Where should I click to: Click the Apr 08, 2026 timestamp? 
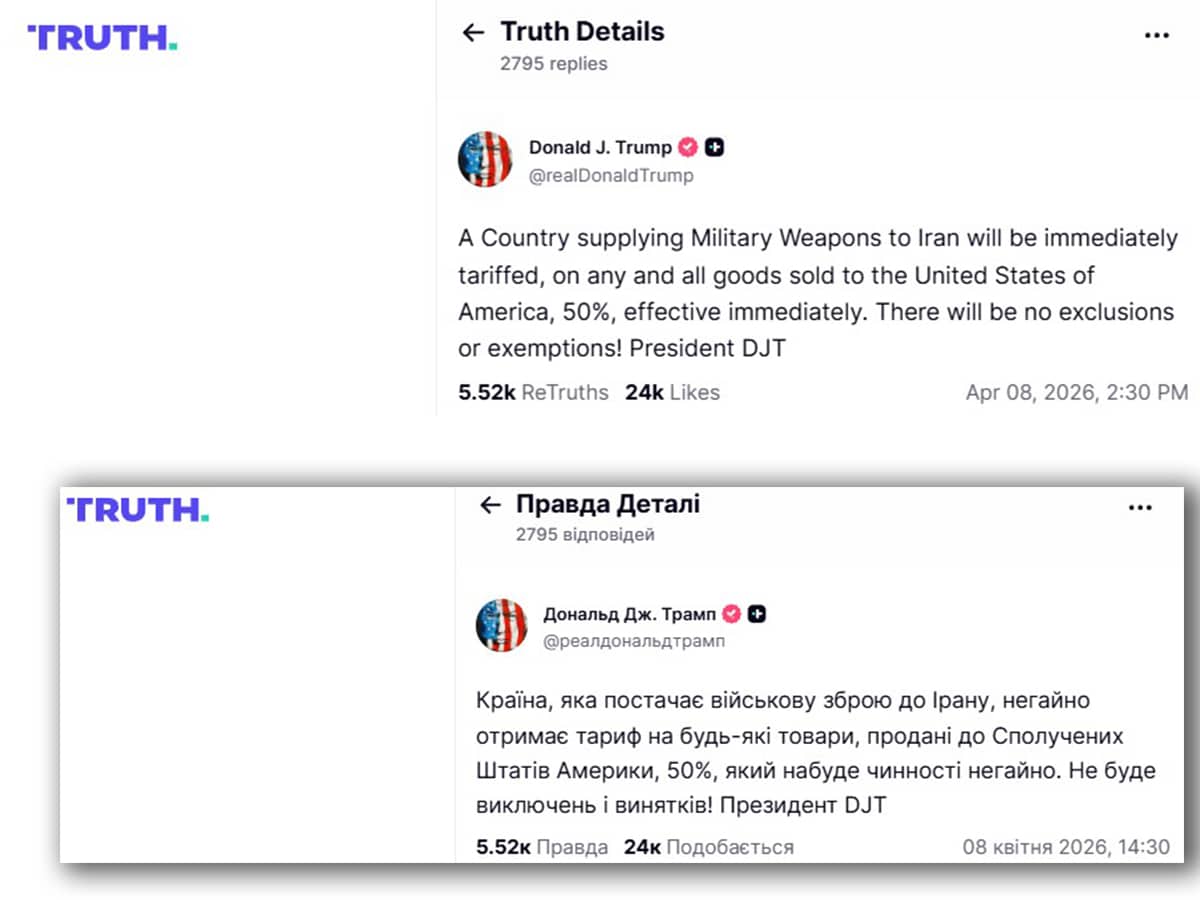(1076, 393)
